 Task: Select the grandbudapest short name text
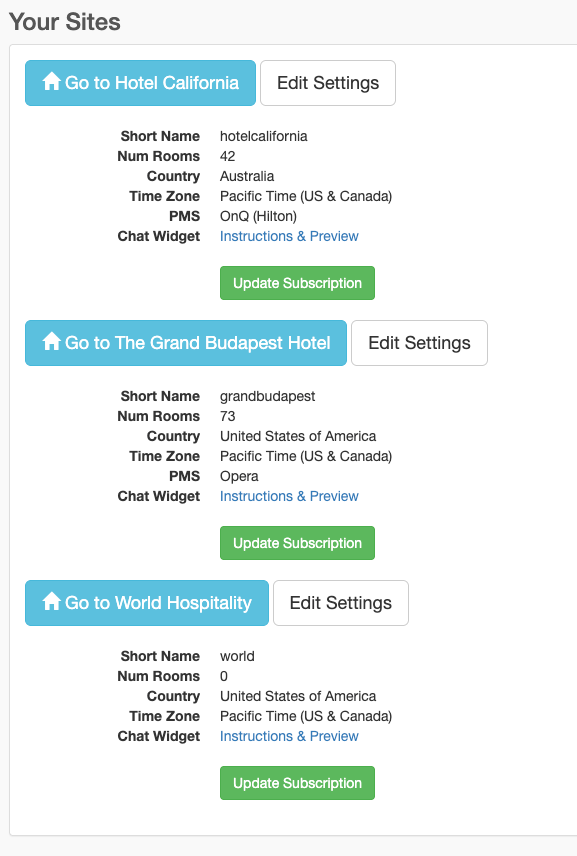coord(267,396)
